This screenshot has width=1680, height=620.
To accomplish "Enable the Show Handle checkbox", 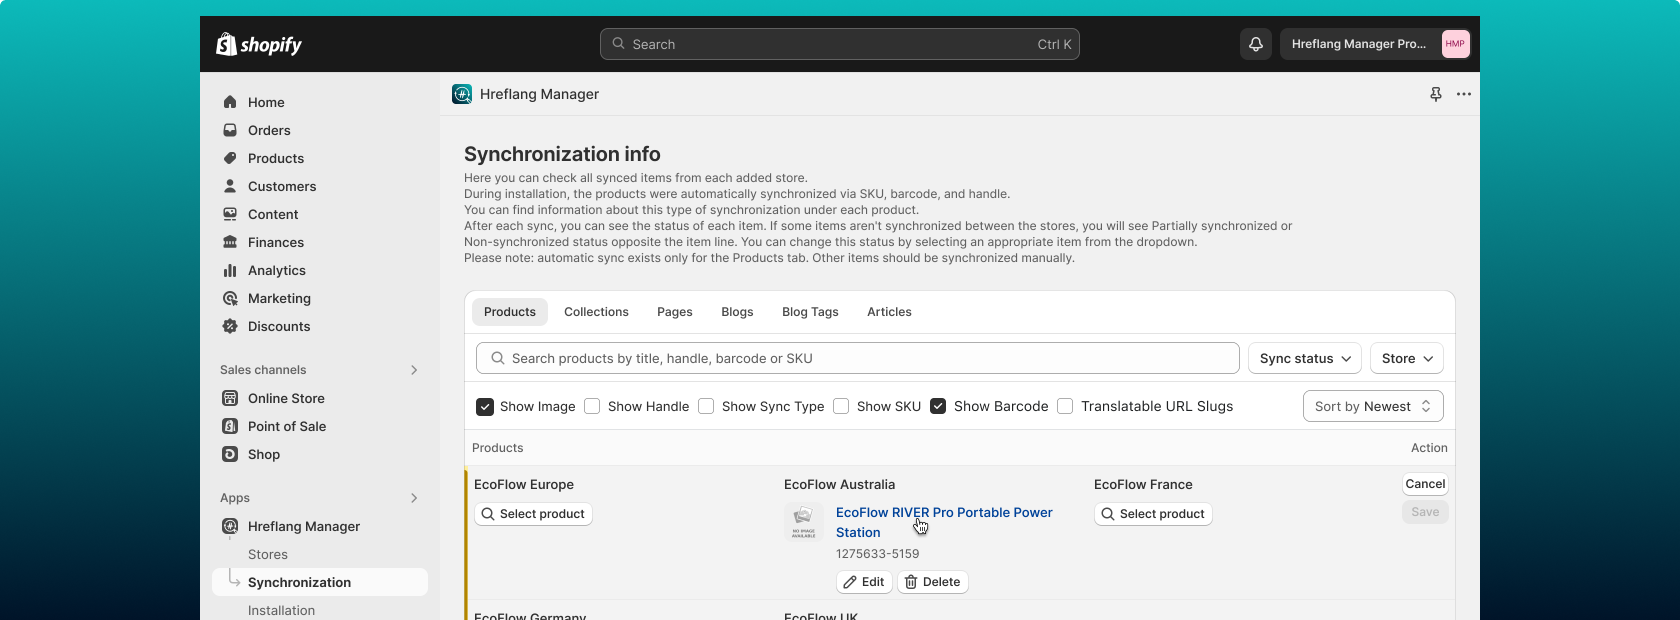I will [x=592, y=406].
